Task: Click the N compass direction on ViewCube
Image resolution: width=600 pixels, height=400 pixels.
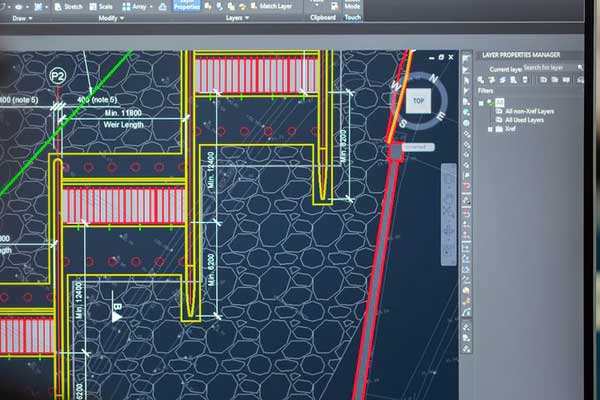Action: [x=433, y=78]
